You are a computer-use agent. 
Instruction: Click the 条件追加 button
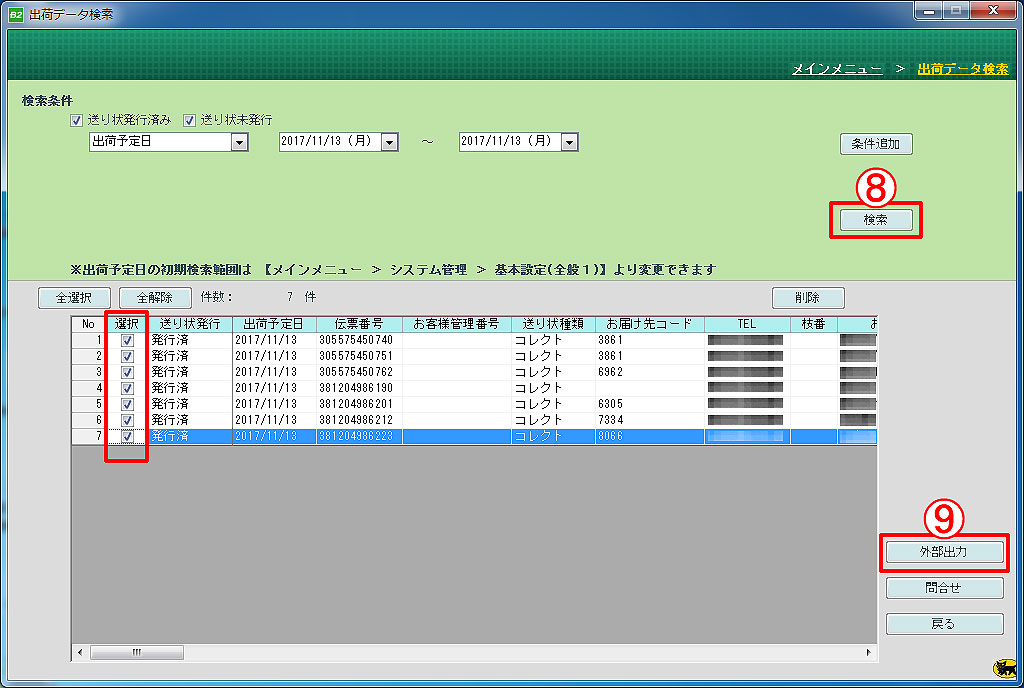[875, 143]
